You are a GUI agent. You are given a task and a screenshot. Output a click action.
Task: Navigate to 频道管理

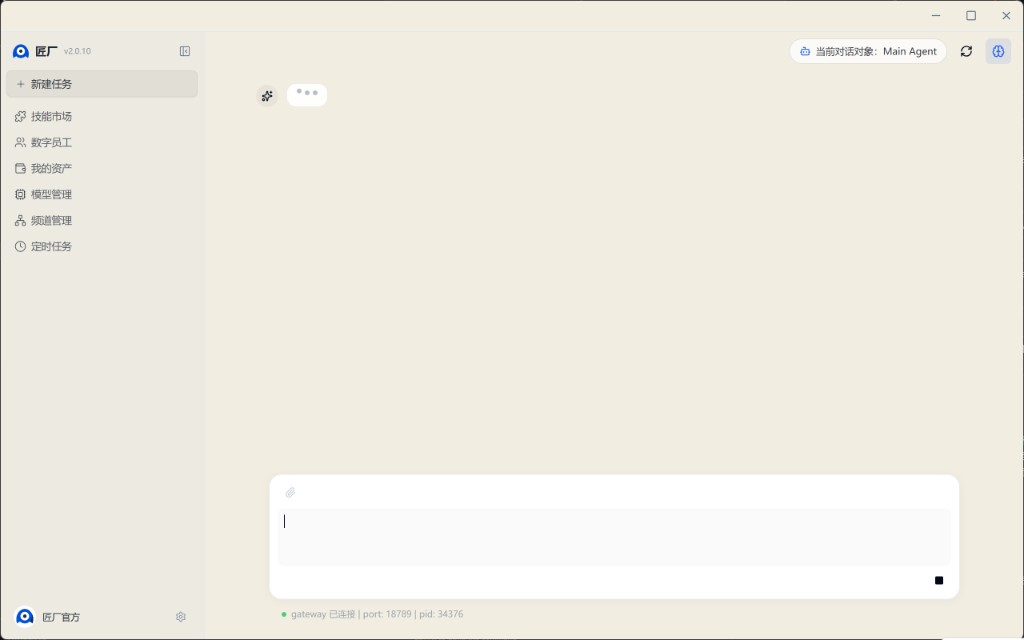click(x=51, y=220)
